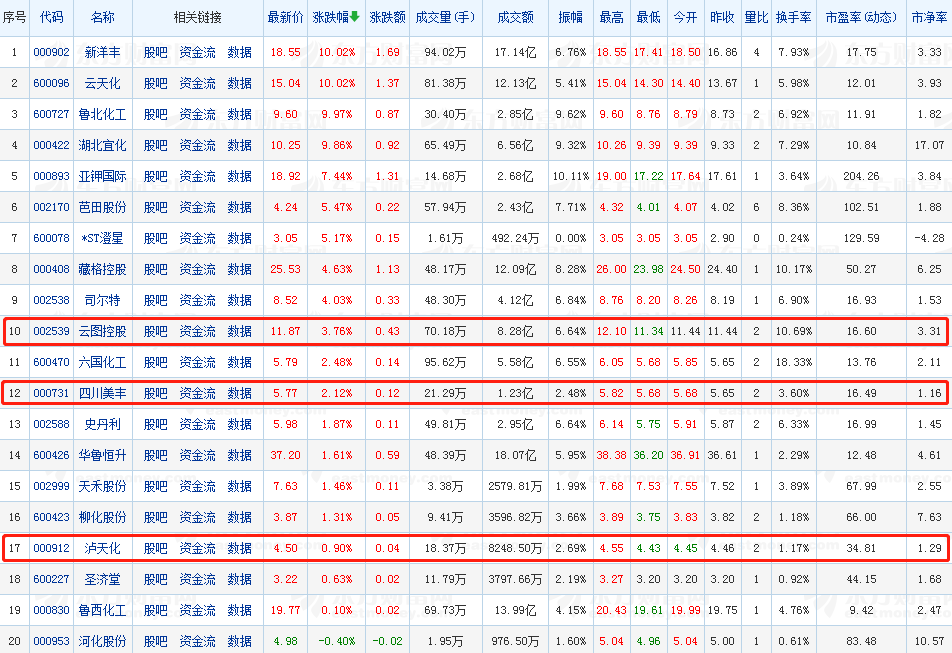
Task: Sort by 今开 column header
Action: (685, 18)
